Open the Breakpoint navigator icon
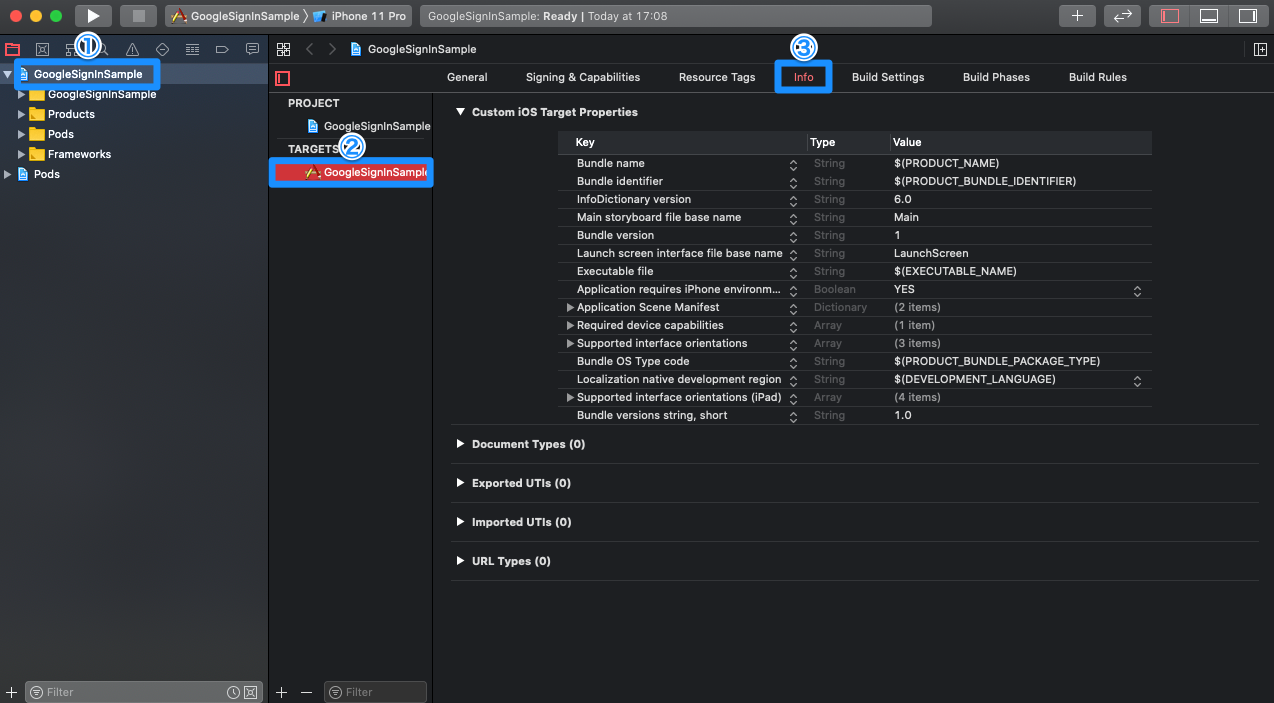The image size is (1274, 703). click(x=222, y=49)
